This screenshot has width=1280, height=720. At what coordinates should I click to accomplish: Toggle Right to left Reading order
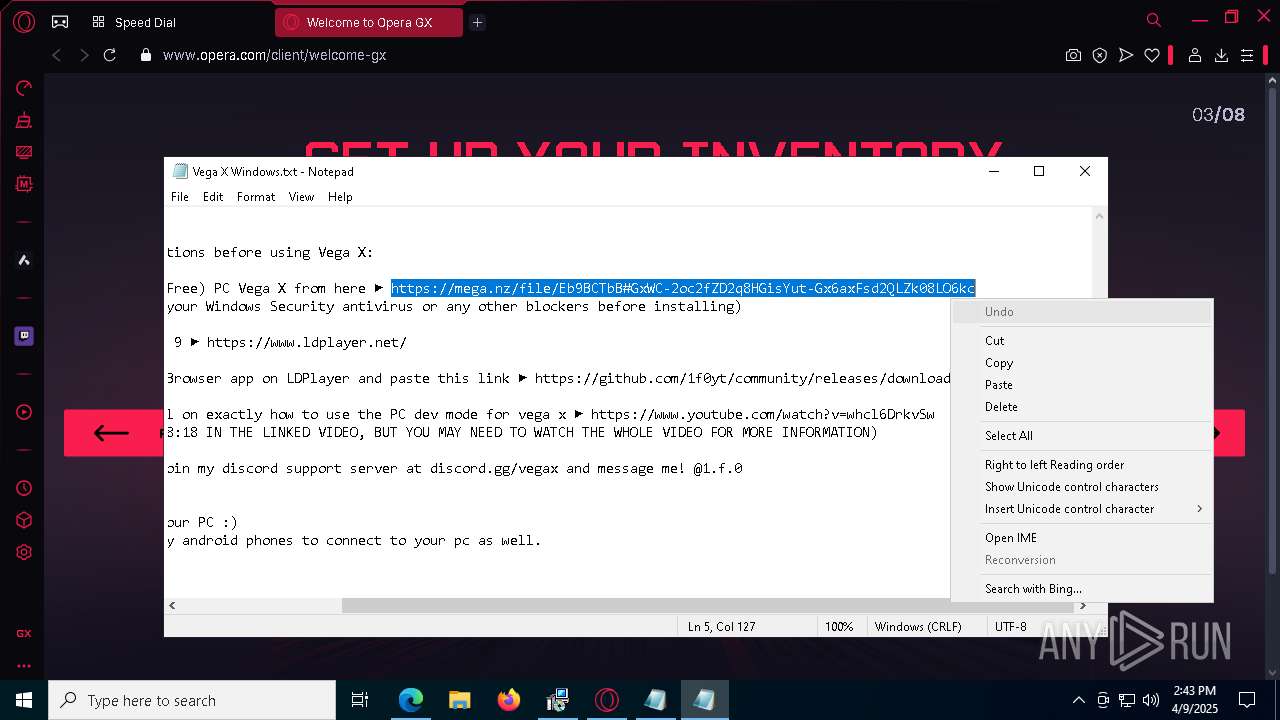[x=1082, y=465]
